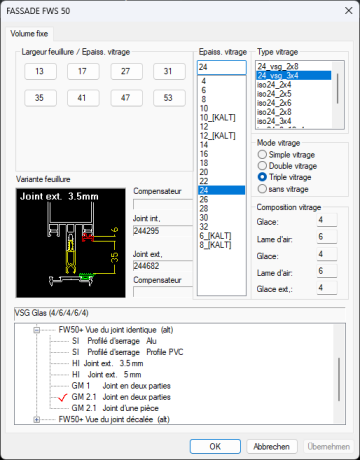The image size is (360, 460).
Task: Collapse FW50+ Vue du joint identique node
Action: pyautogui.click(x=37, y=330)
